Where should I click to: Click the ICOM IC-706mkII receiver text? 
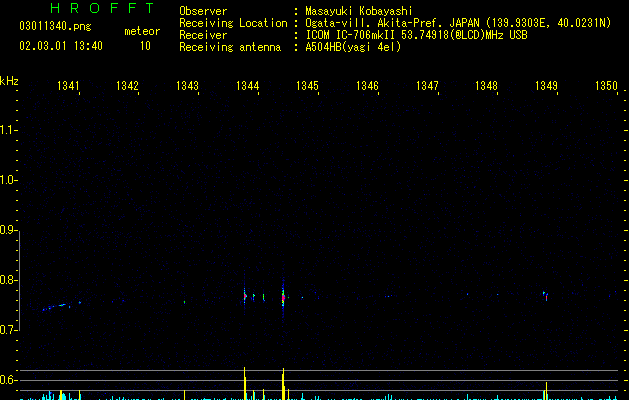point(416,35)
